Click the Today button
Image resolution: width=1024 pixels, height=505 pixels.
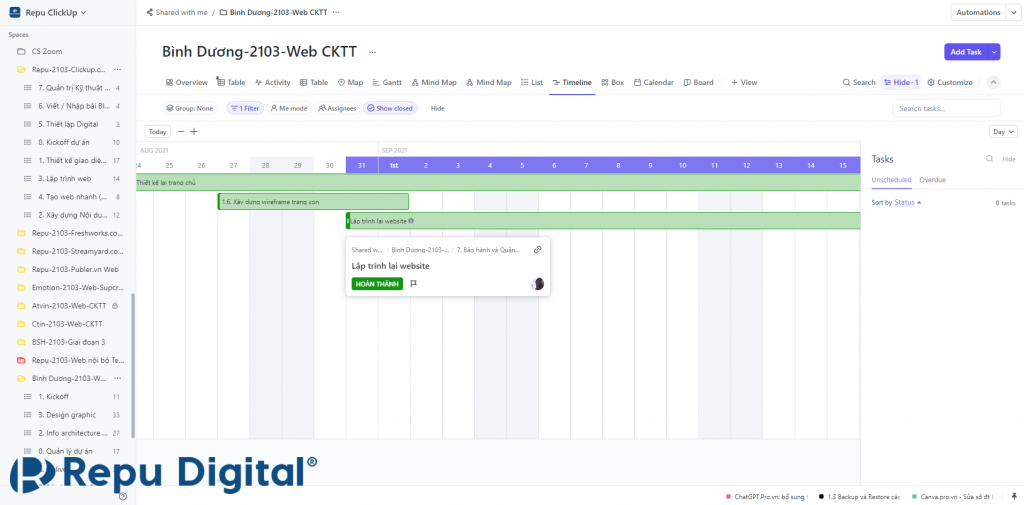(x=157, y=131)
